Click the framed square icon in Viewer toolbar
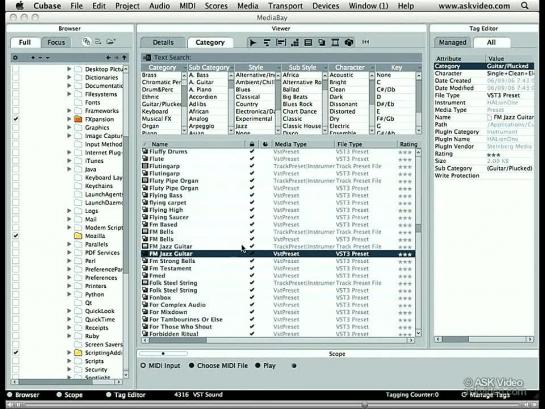 click(335, 42)
